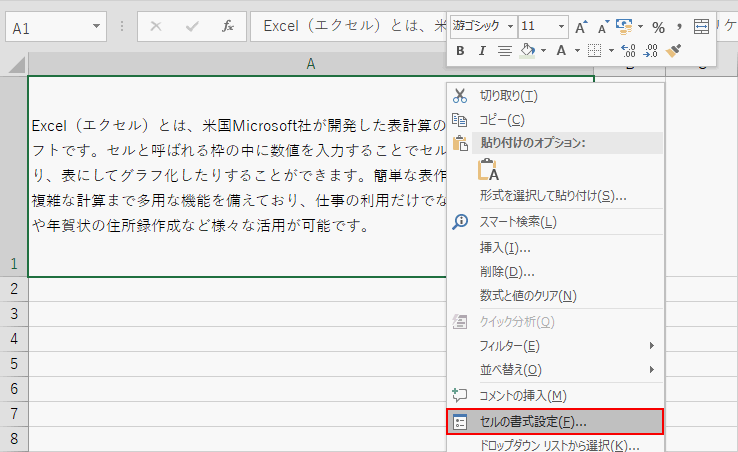738x452 pixels.
Task: Click the Smart Lookup magnifier icon
Action: click(460, 222)
